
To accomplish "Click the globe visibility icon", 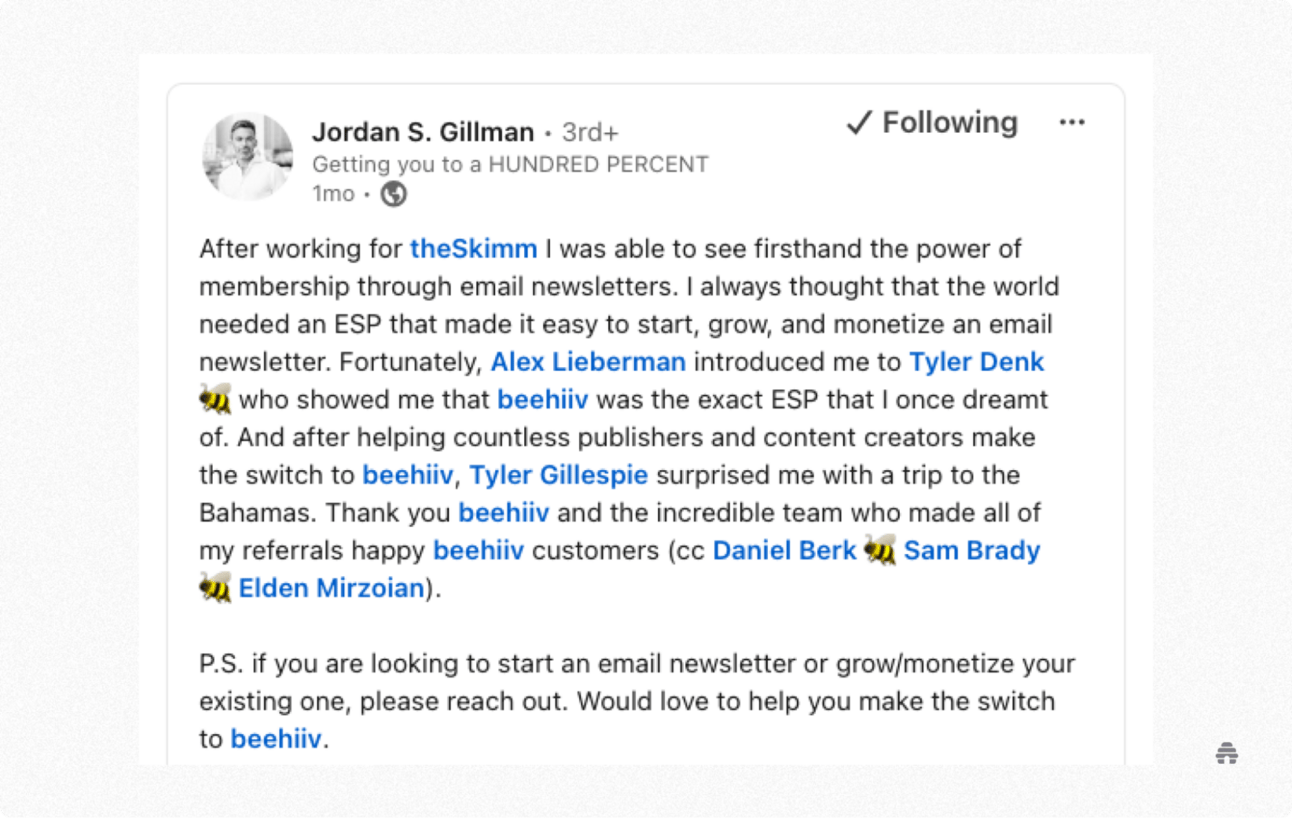I will (x=394, y=194).
